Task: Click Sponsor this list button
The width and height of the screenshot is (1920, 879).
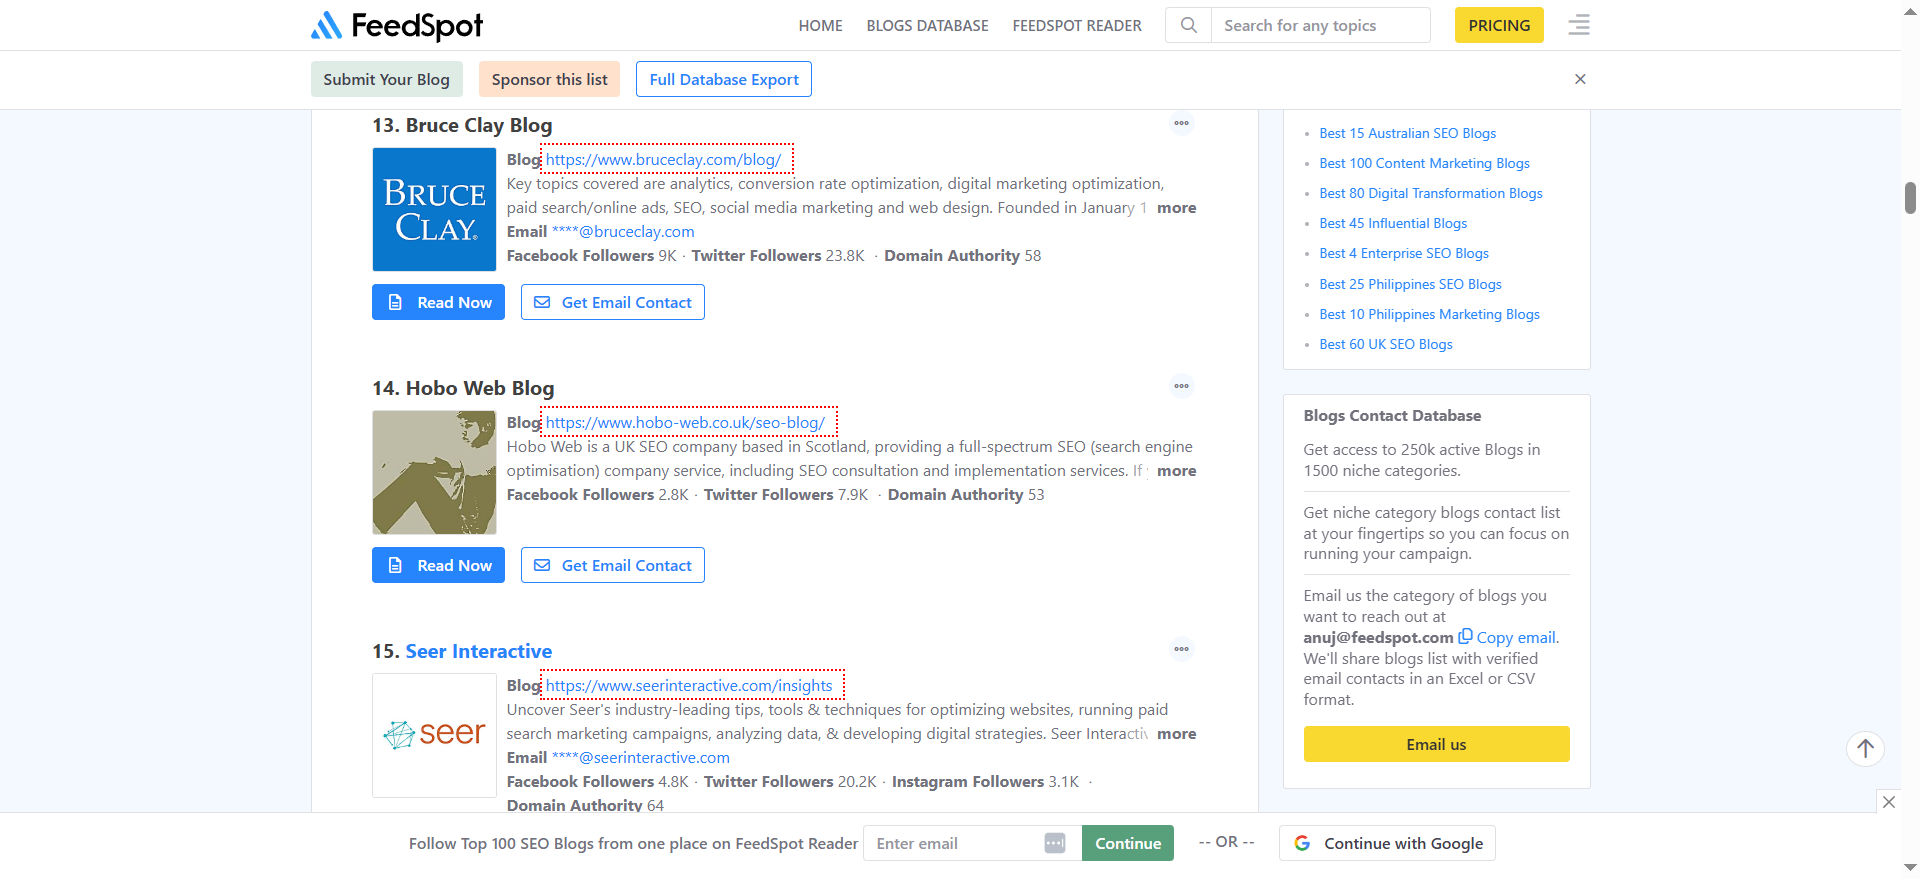Action: tap(549, 79)
